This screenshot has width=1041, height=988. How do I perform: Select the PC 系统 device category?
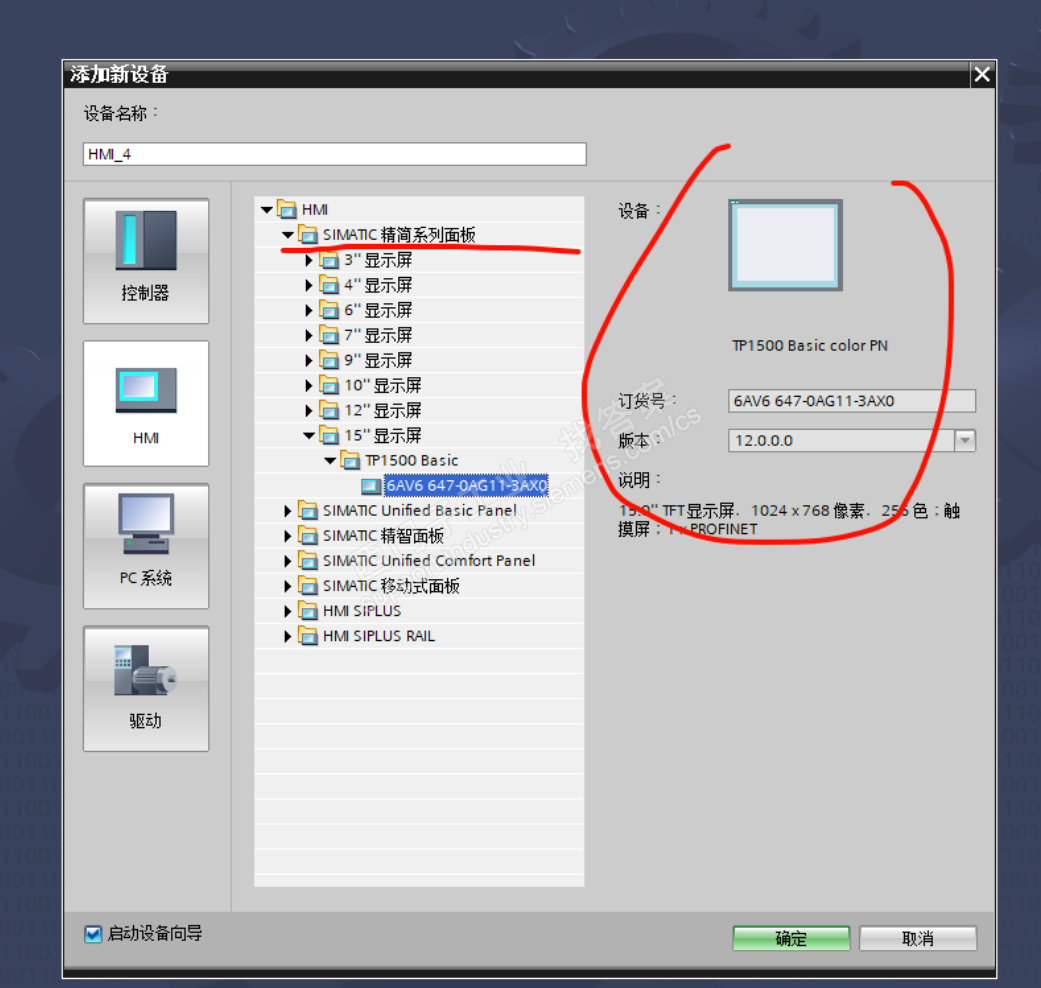click(146, 546)
